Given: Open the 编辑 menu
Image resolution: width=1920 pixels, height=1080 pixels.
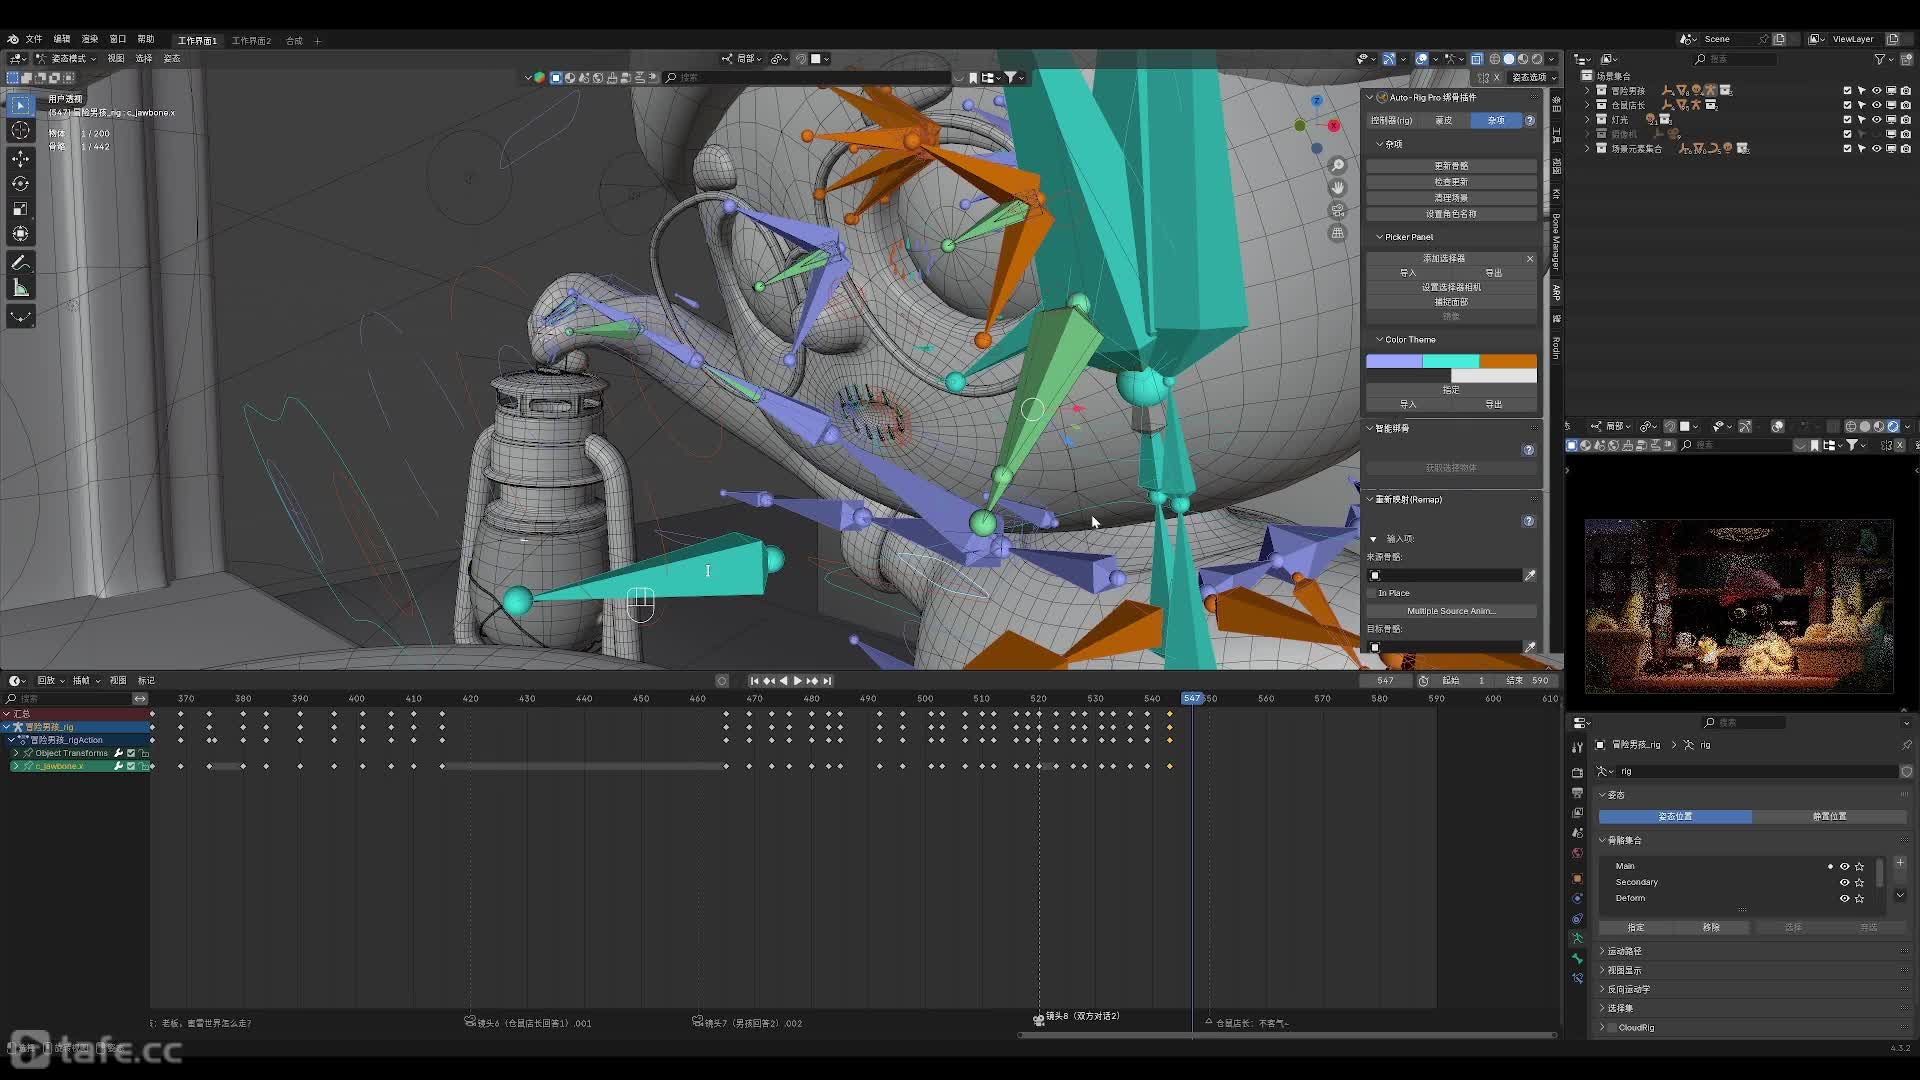Looking at the screenshot, I should tap(62, 39).
